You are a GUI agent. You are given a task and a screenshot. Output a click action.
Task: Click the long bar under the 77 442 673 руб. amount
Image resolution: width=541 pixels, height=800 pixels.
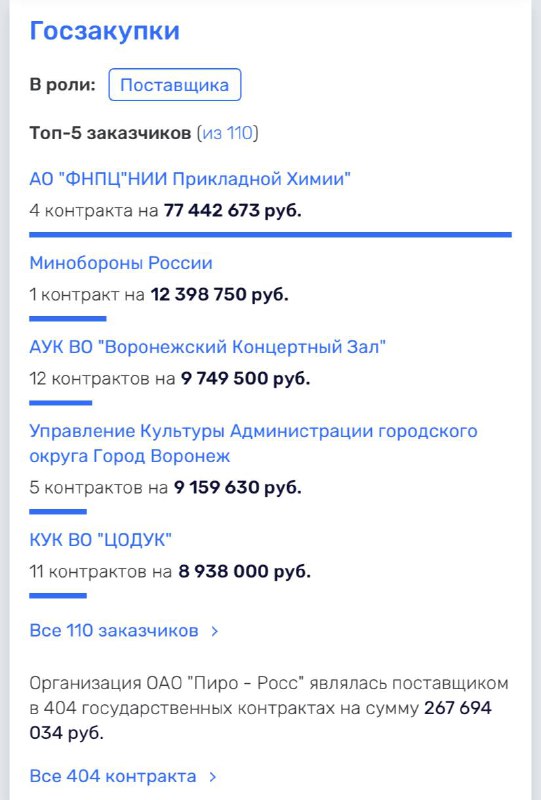(270, 235)
